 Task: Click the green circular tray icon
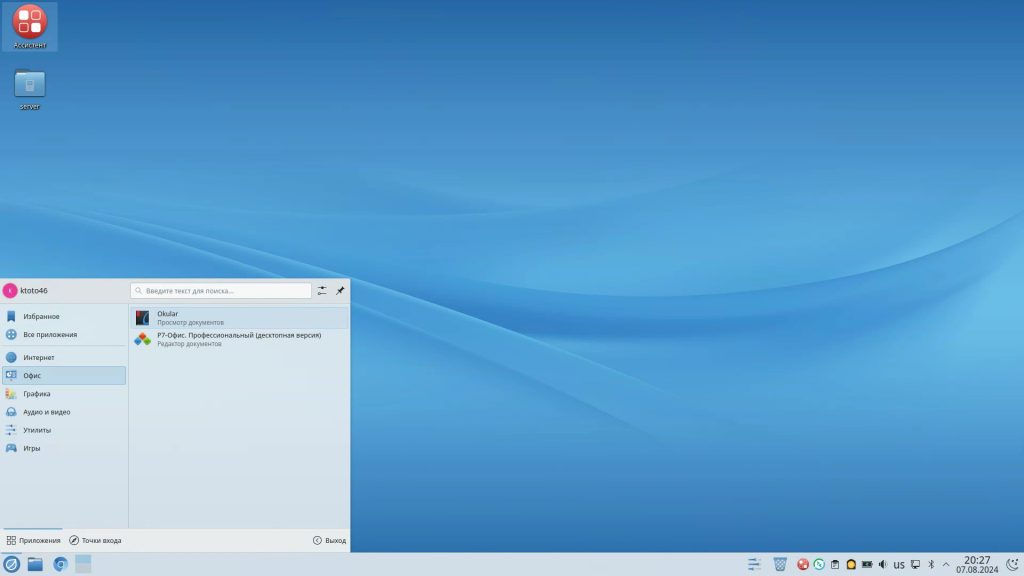pyautogui.click(x=819, y=564)
